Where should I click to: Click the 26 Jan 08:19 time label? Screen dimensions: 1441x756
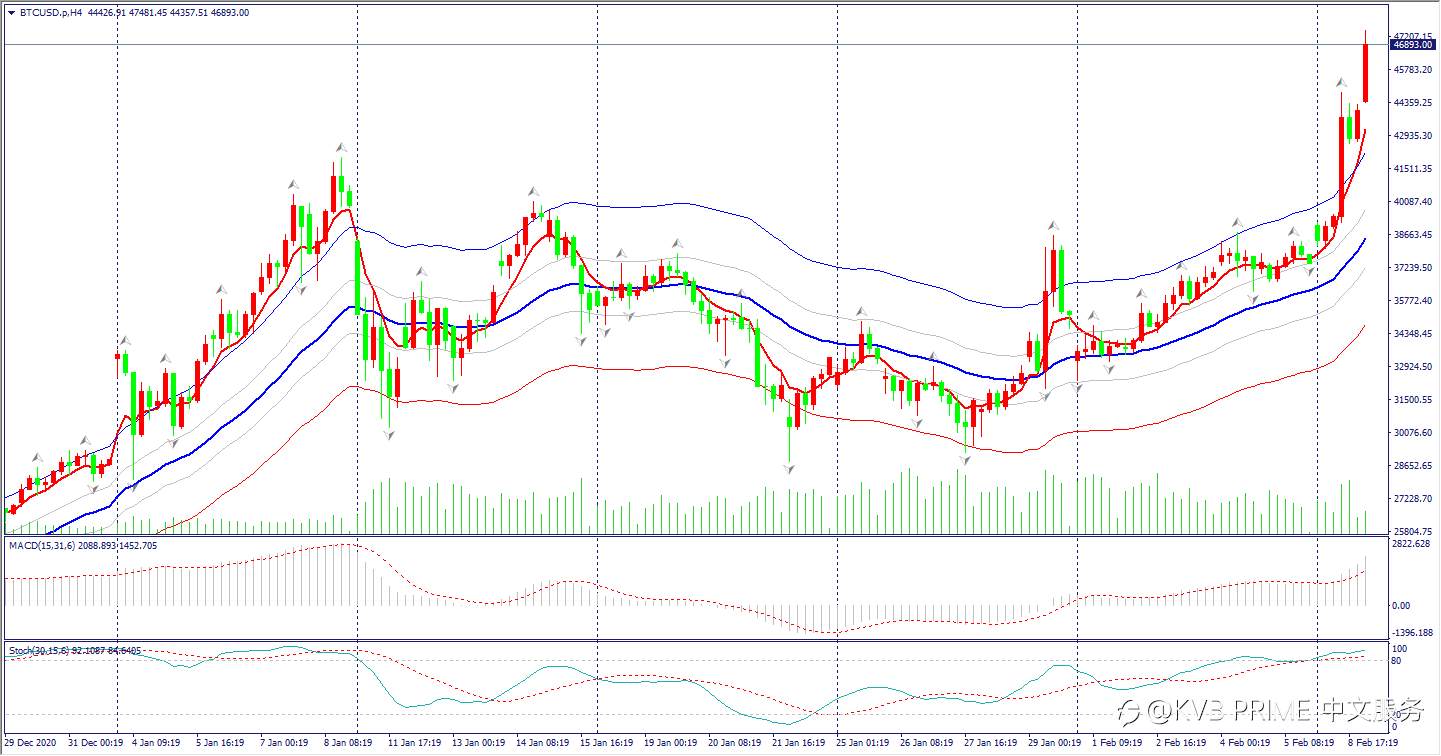click(x=926, y=743)
